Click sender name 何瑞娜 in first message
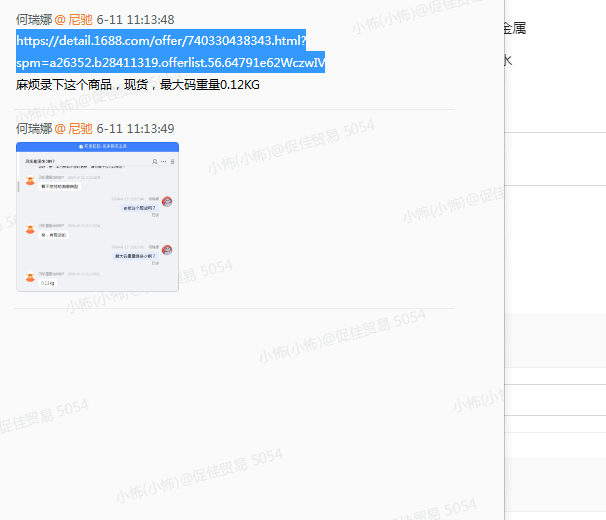 click(x=33, y=20)
